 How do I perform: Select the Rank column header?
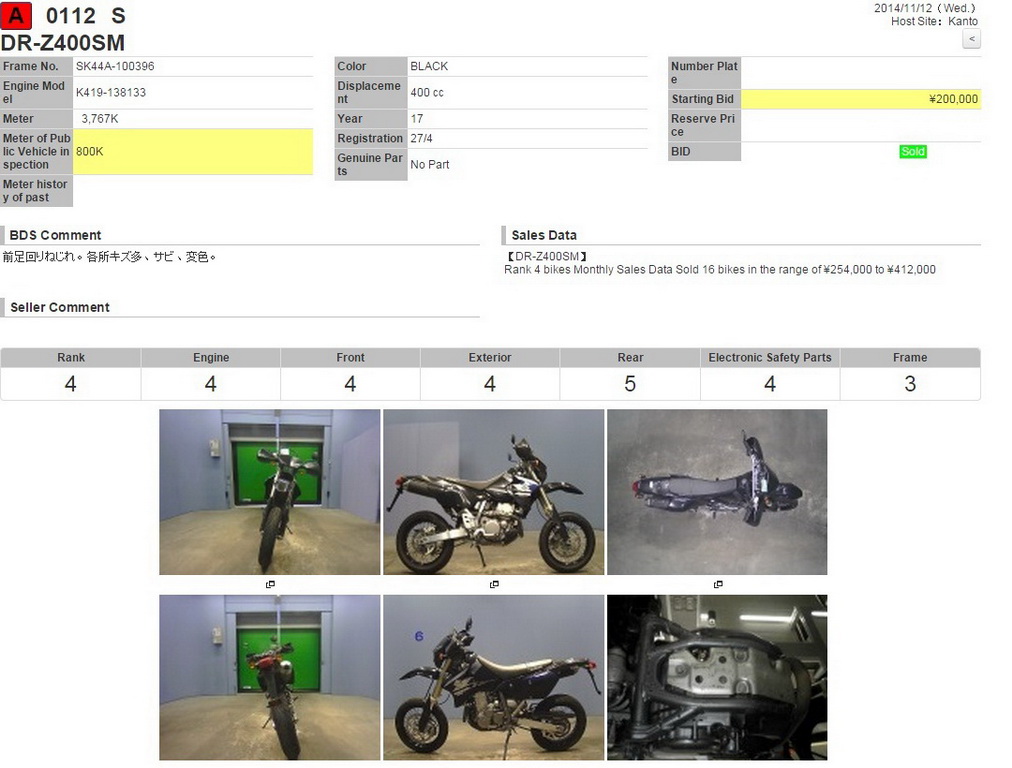[71, 358]
